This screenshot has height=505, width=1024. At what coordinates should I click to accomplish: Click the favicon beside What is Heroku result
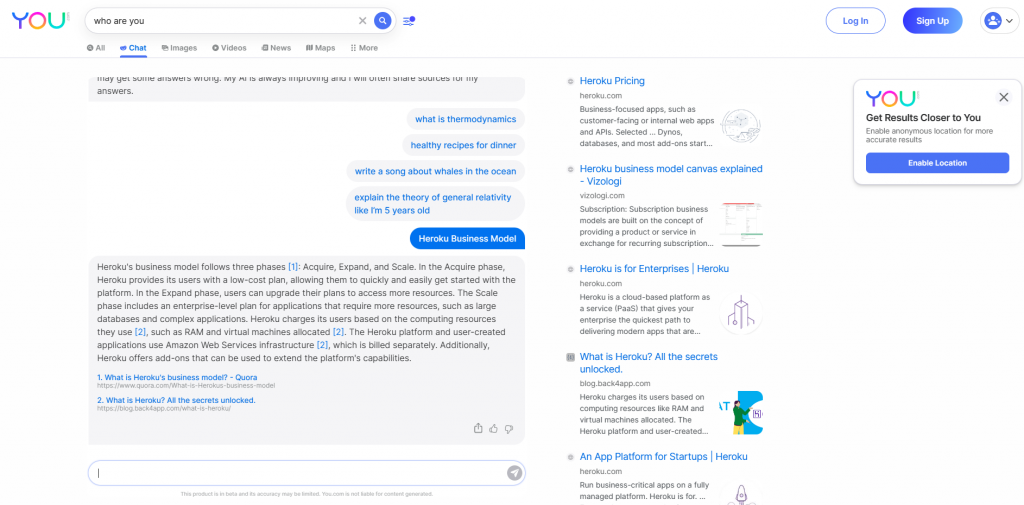pos(570,357)
